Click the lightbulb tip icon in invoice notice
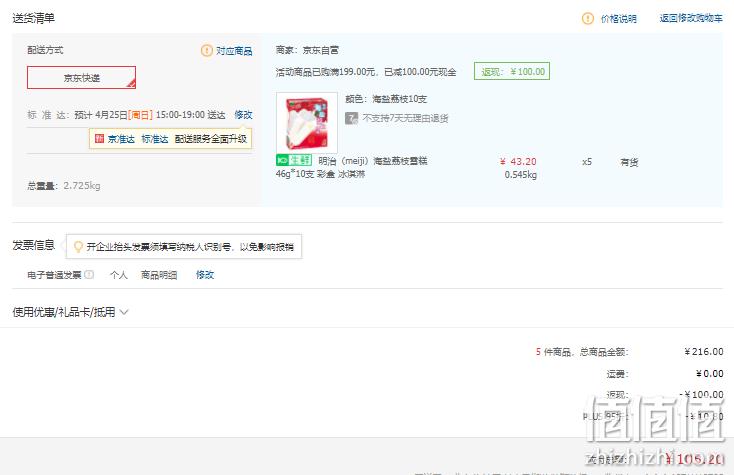Screen dimensions: 734x475 (x=78, y=247)
